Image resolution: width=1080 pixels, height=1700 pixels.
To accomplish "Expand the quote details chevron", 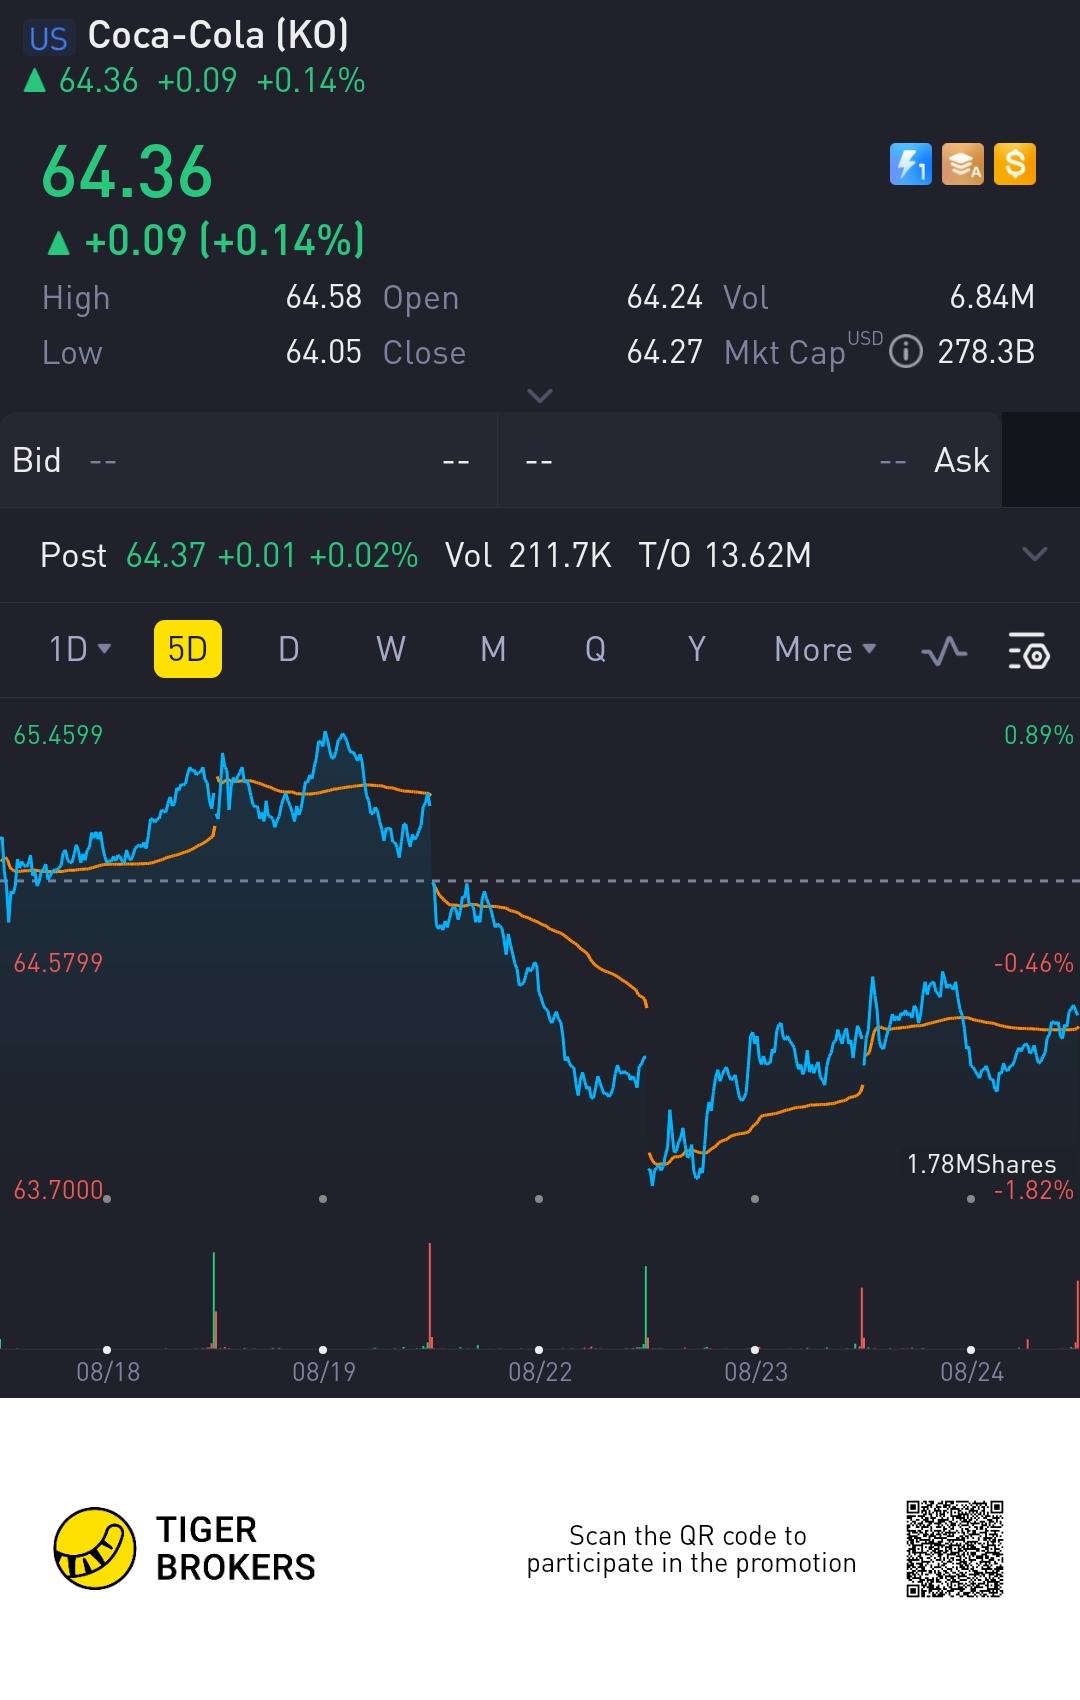I will (540, 396).
